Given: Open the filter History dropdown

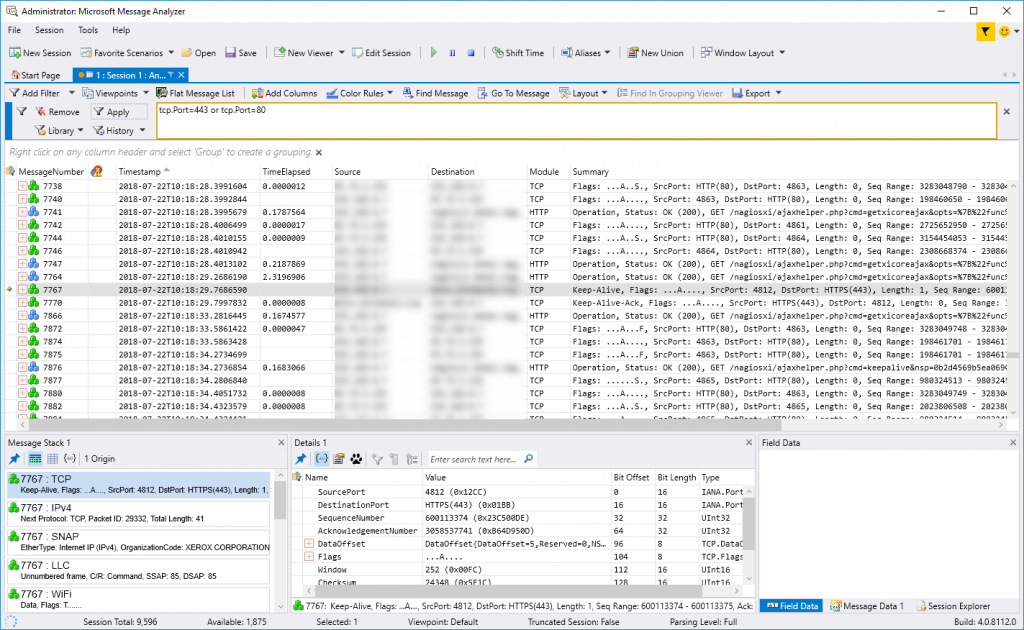Looking at the screenshot, I should pyautogui.click(x=119, y=131).
